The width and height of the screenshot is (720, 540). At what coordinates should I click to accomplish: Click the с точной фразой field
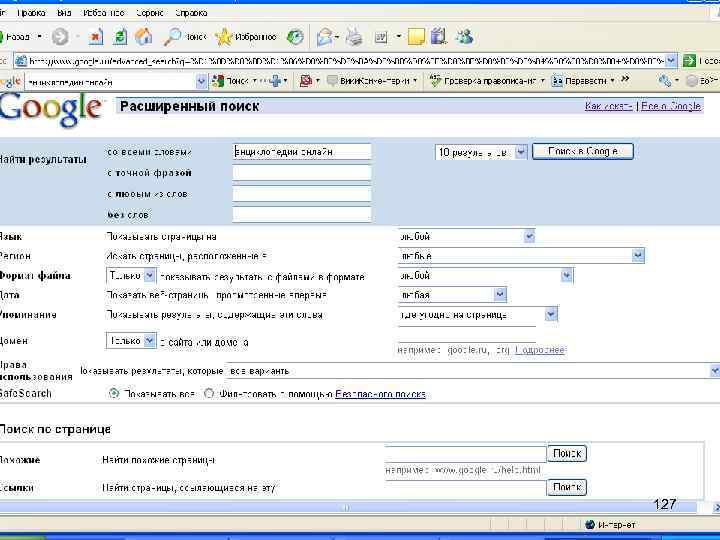point(302,173)
